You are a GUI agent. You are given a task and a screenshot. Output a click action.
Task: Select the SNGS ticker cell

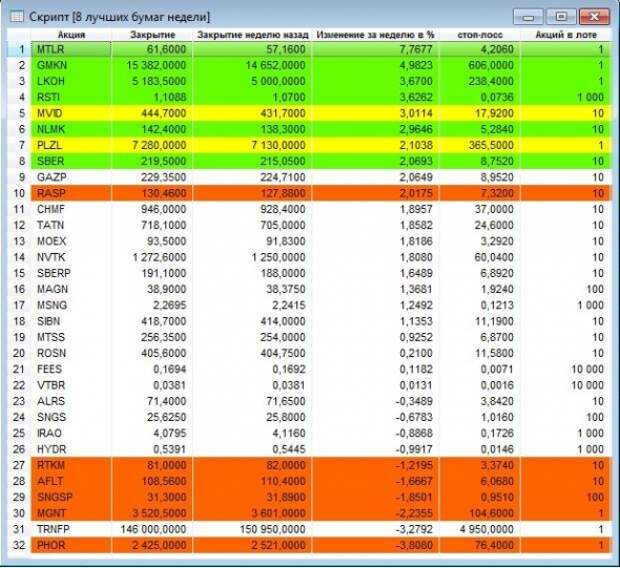point(71,417)
